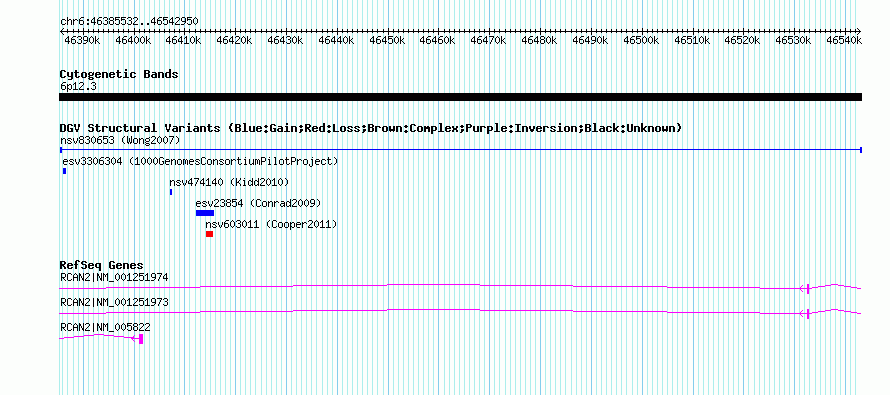
Task: Open the RCAN2|NM_001251973 transcript label
Action: pos(114,302)
